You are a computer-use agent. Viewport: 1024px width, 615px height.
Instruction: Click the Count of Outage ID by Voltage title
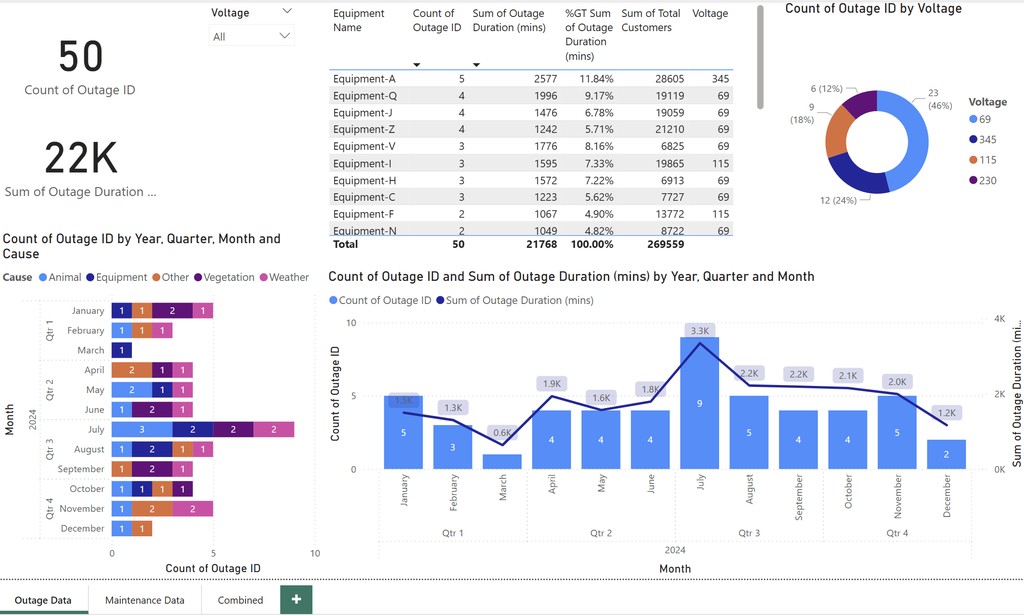point(873,8)
